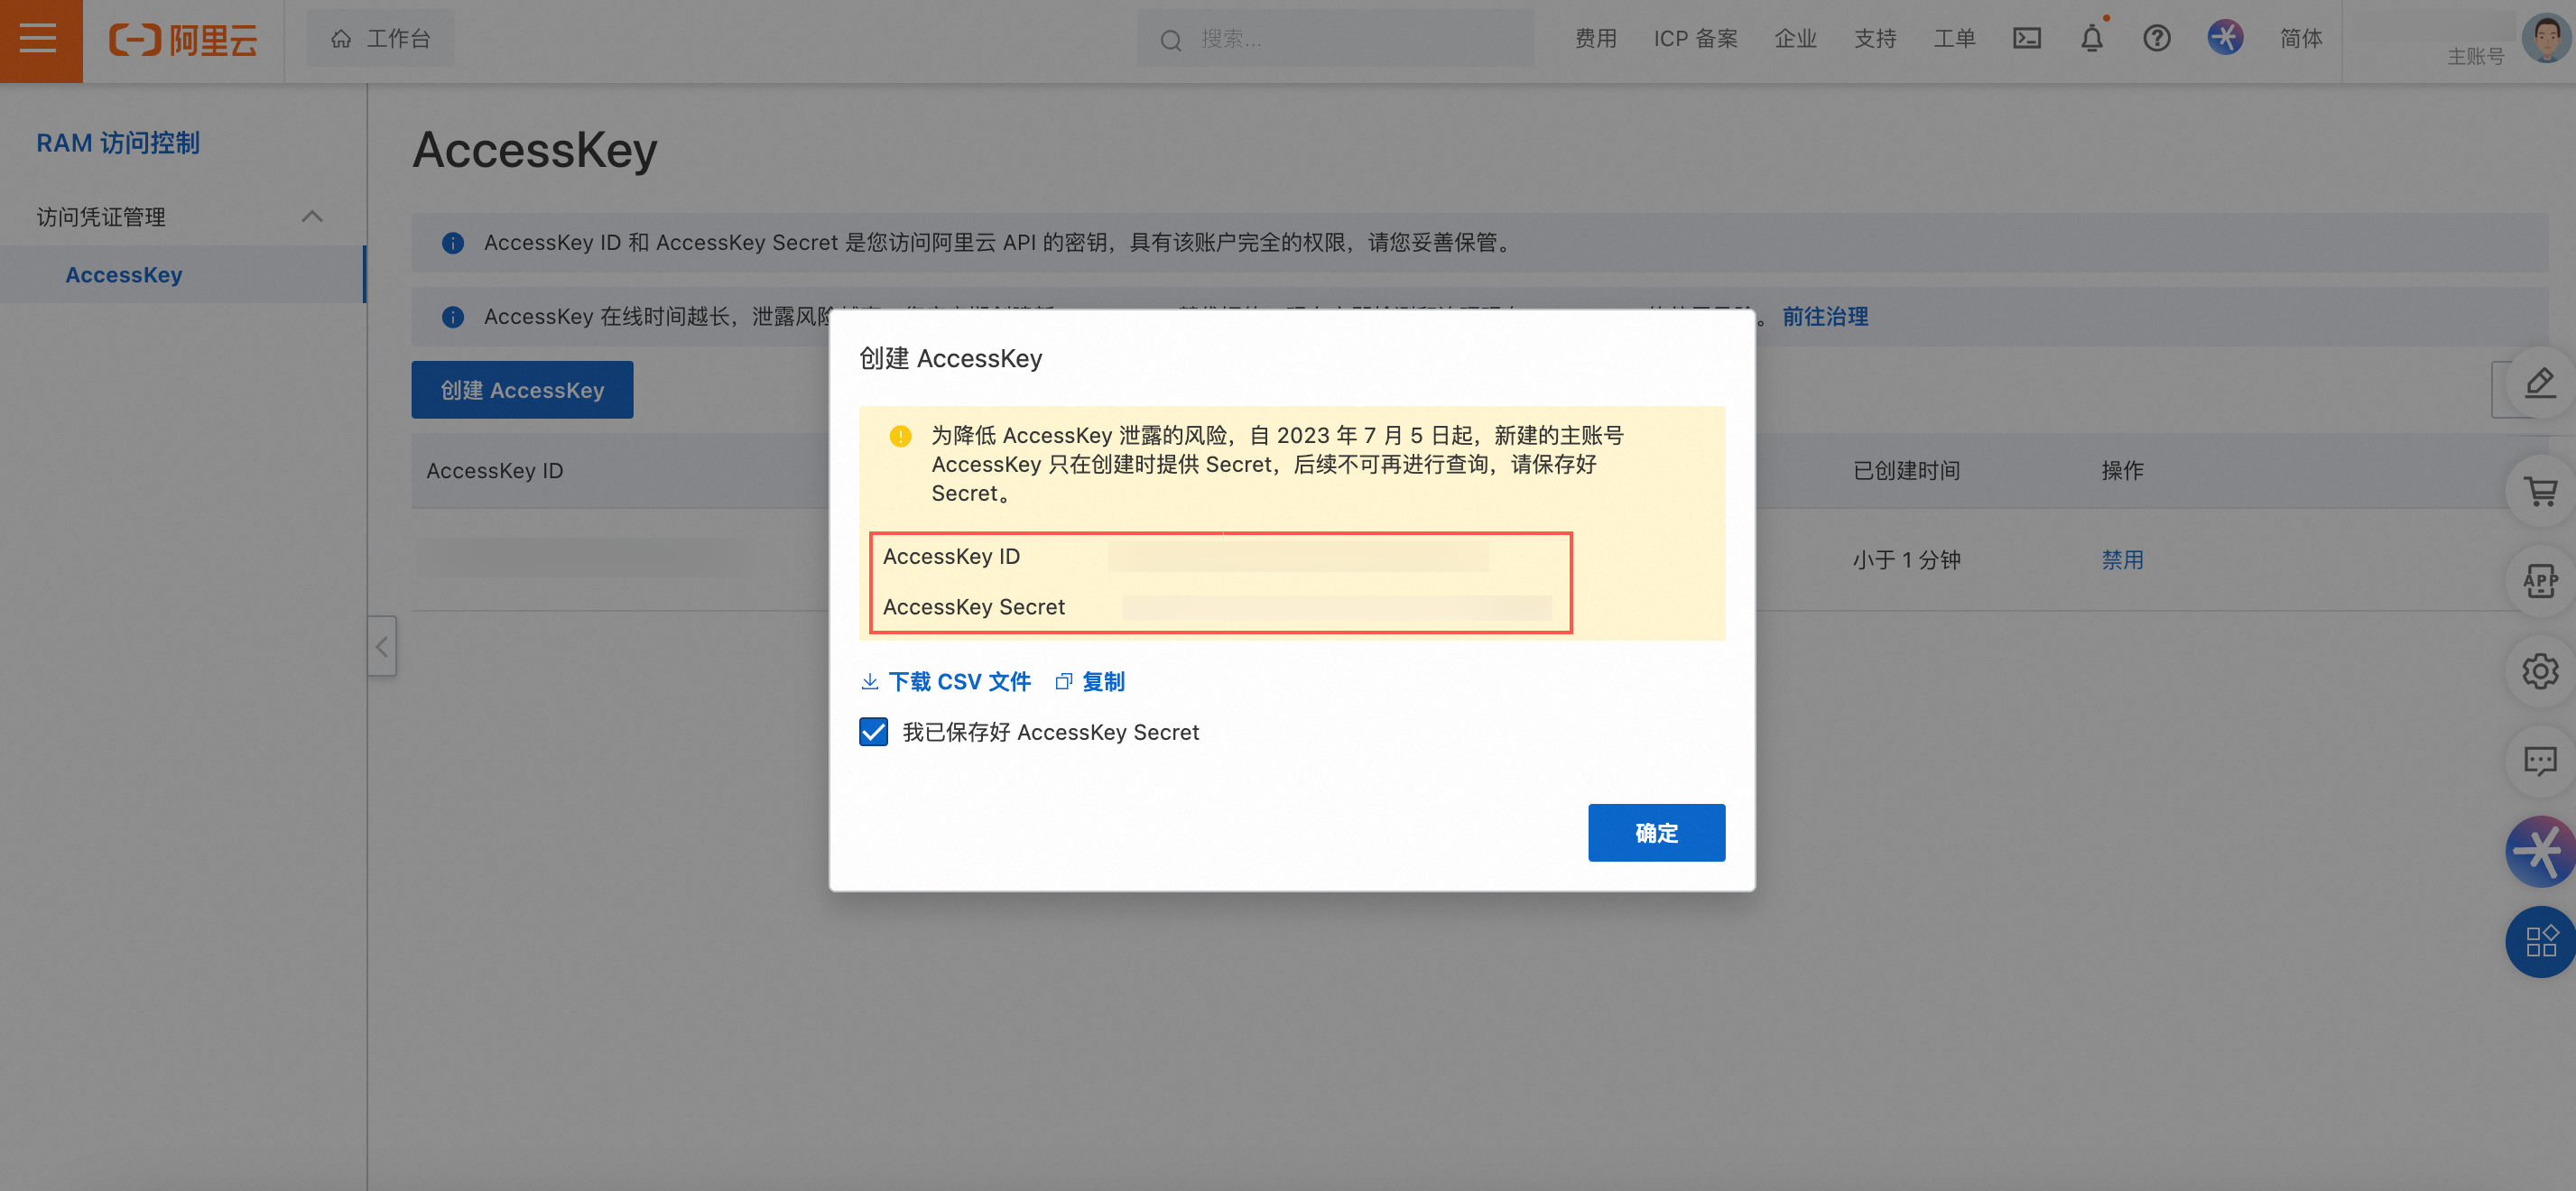The width and height of the screenshot is (2576, 1191).
Task: Click the 确定 button
Action: pos(1655,832)
